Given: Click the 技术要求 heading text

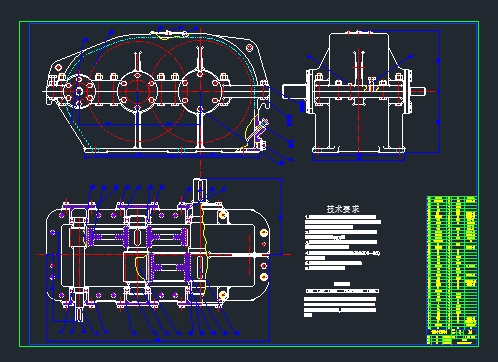Looking at the screenshot, I should click(x=343, y=209).
